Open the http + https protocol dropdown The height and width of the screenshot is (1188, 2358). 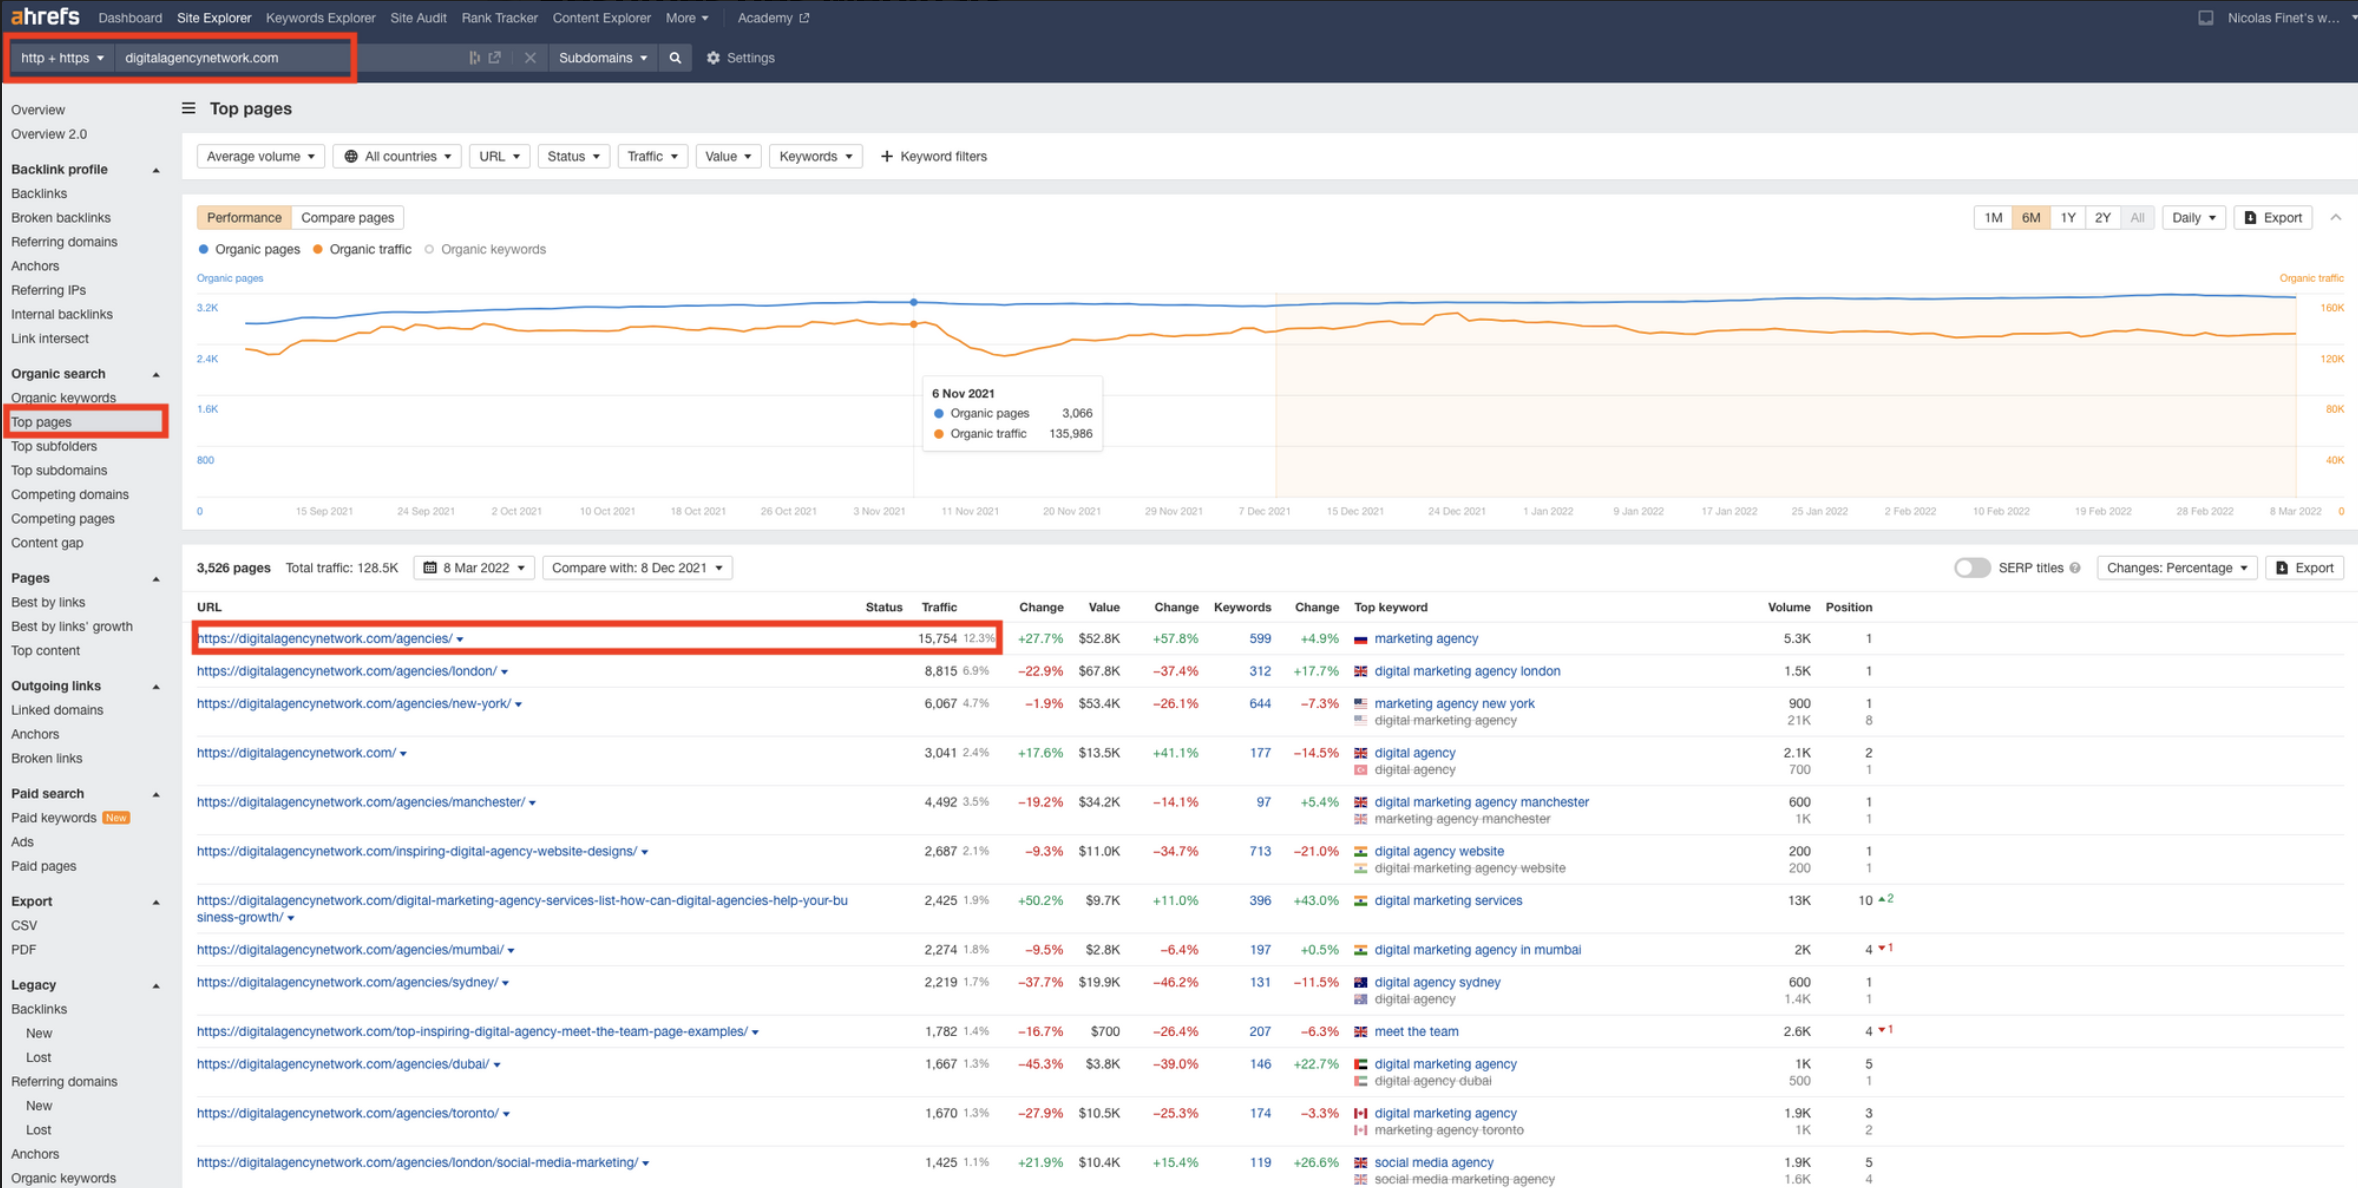click(62, 58)
